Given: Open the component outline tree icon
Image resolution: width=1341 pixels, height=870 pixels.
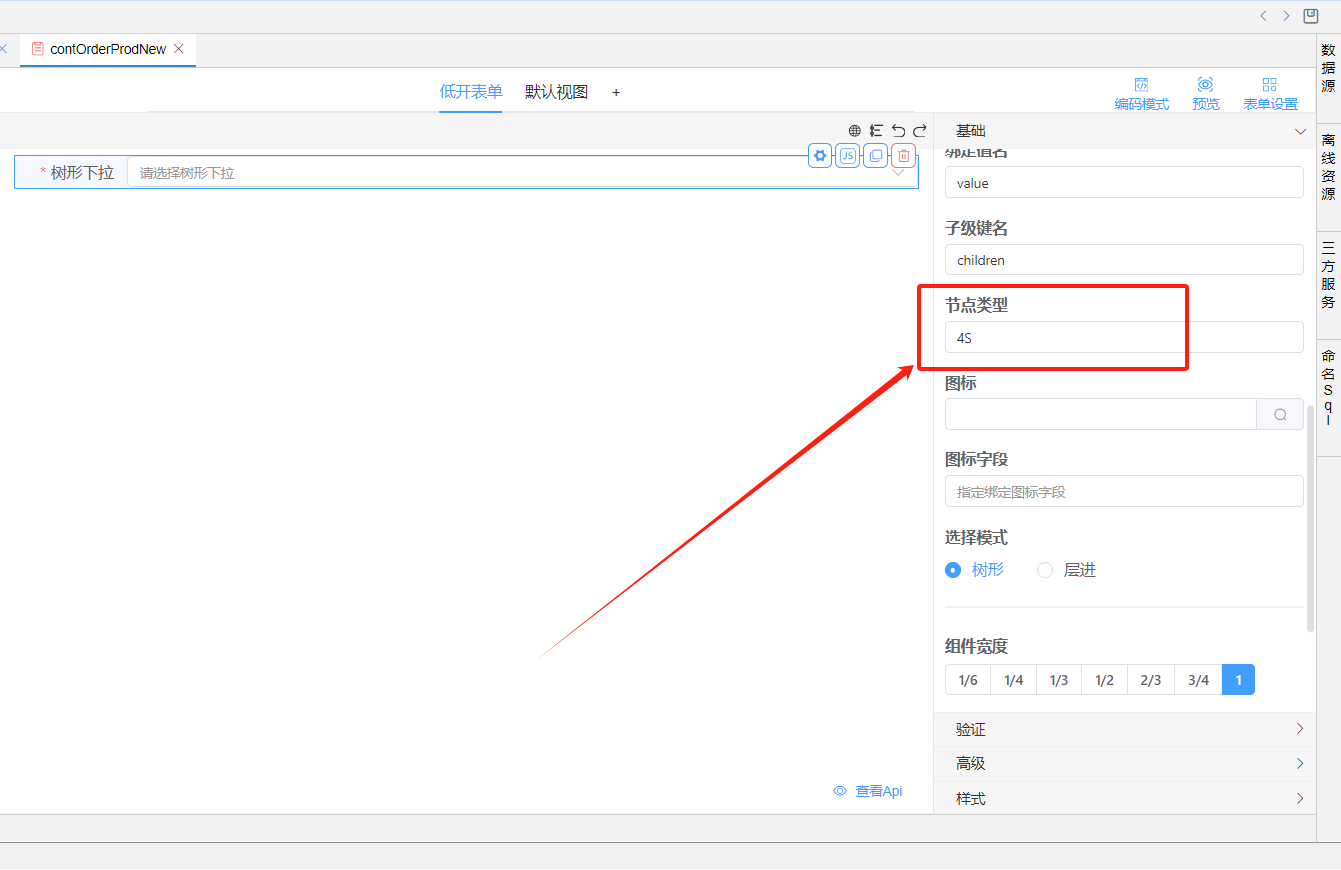Looking at the screenshot, I should 876,131.
